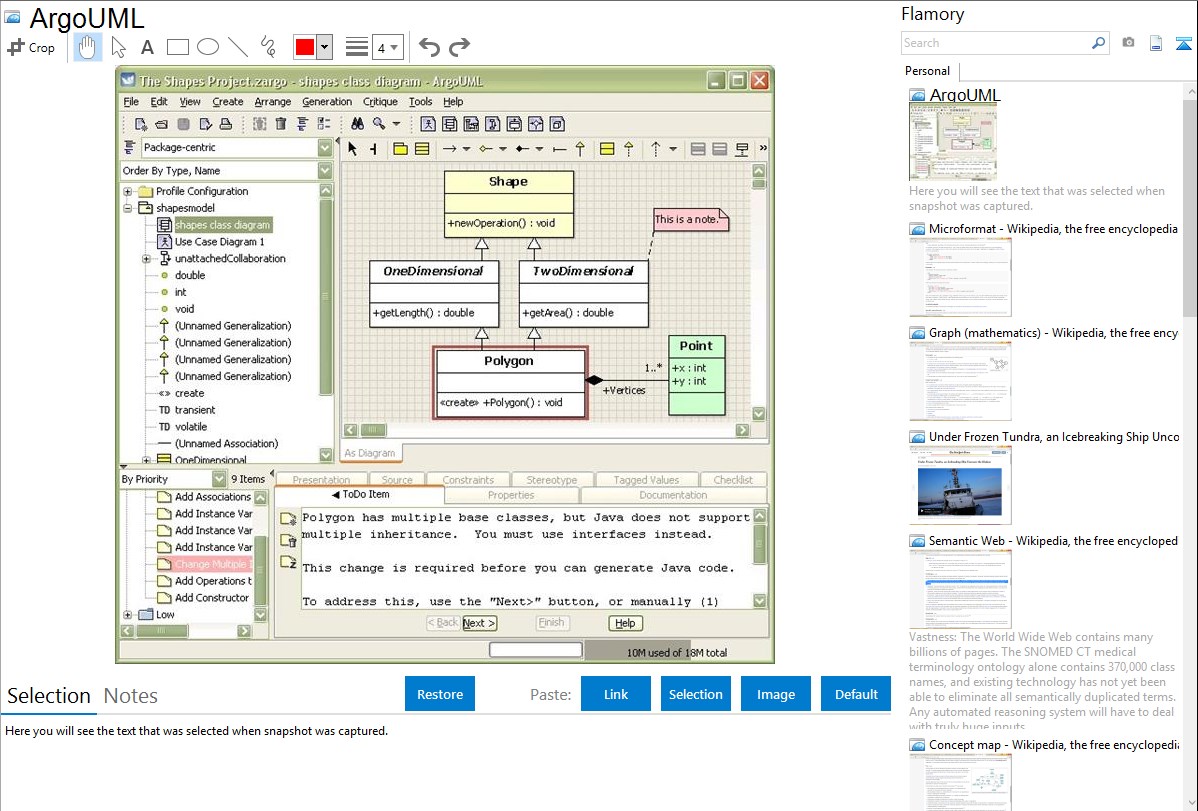
Task: Expand Profile Configuration tree node
Action: pyautogui.click(x=128, y=191)
